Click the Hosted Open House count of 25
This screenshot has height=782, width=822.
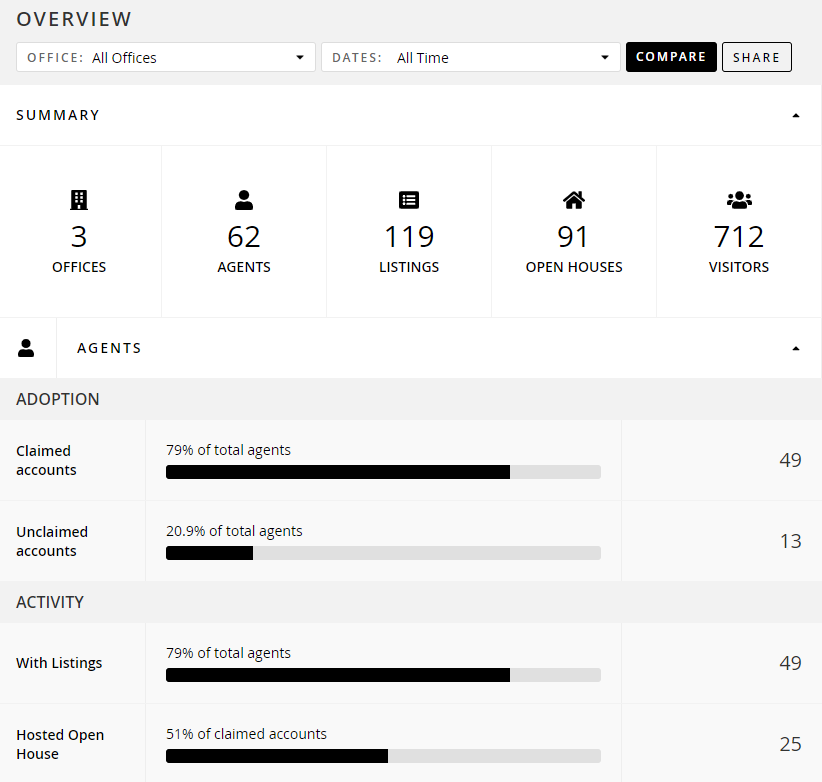coord(790,744)
